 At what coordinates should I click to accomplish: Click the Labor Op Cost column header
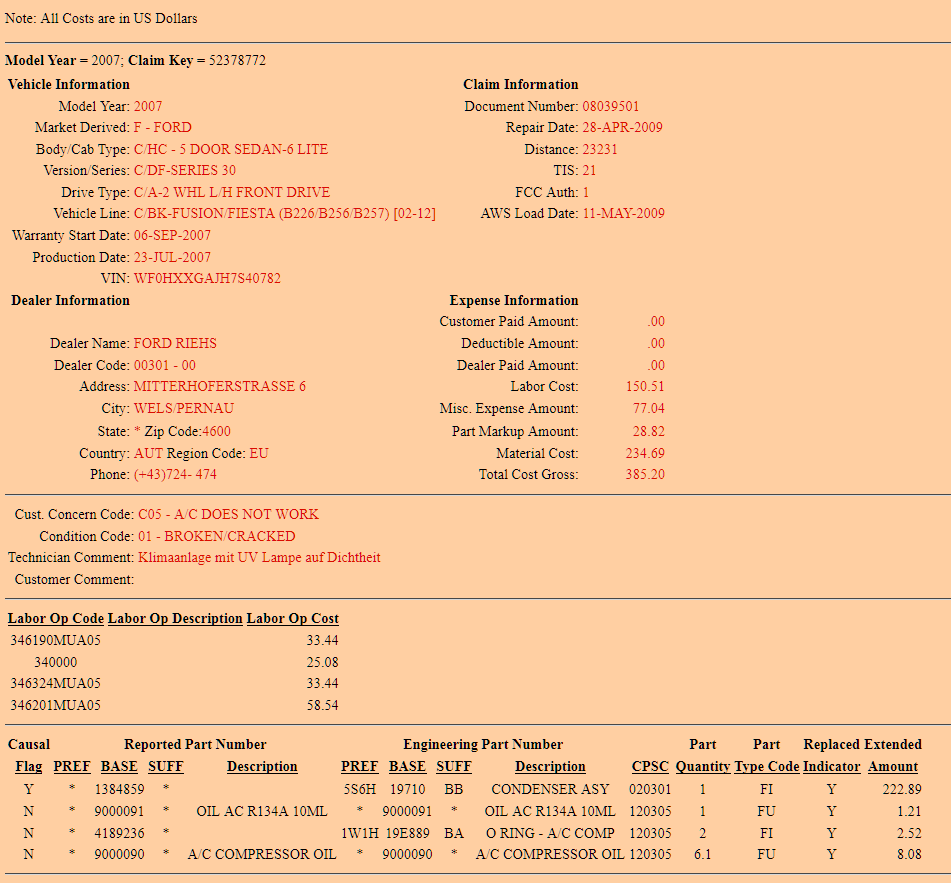point(292,618)
